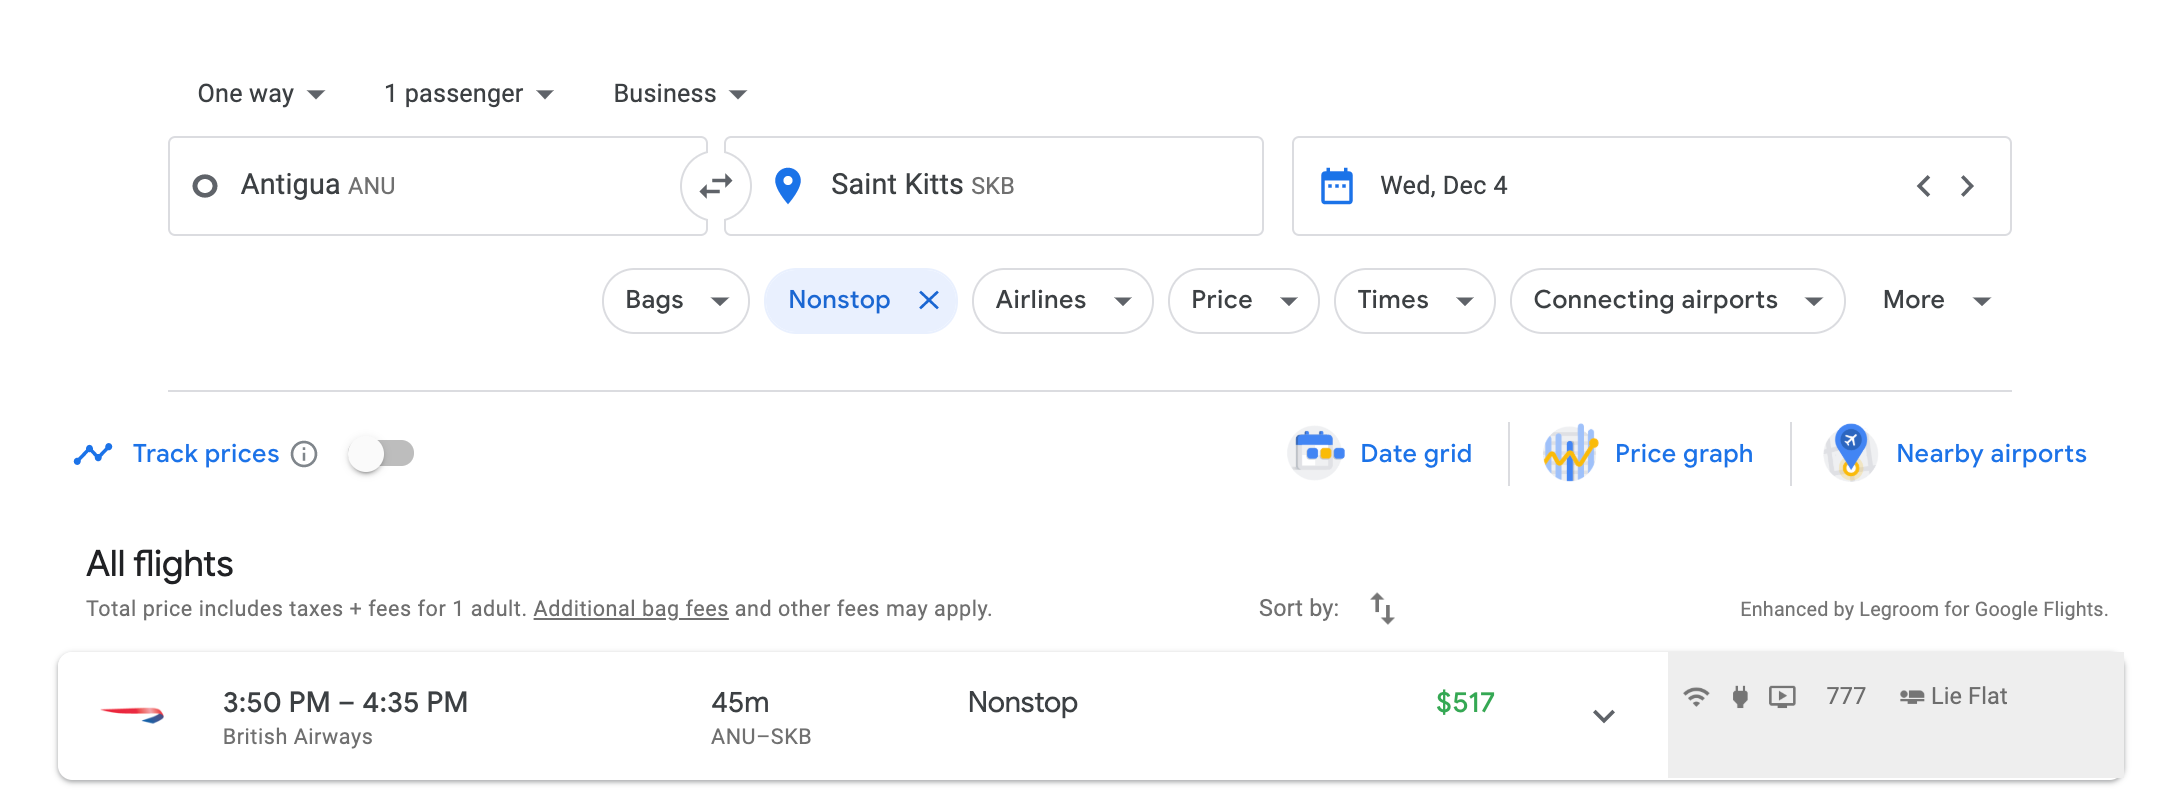Image resolution: width=2176 pixels, height=808 pixels.
Task: Click the Antigua origin input field
Action: (x=430, y=186)
